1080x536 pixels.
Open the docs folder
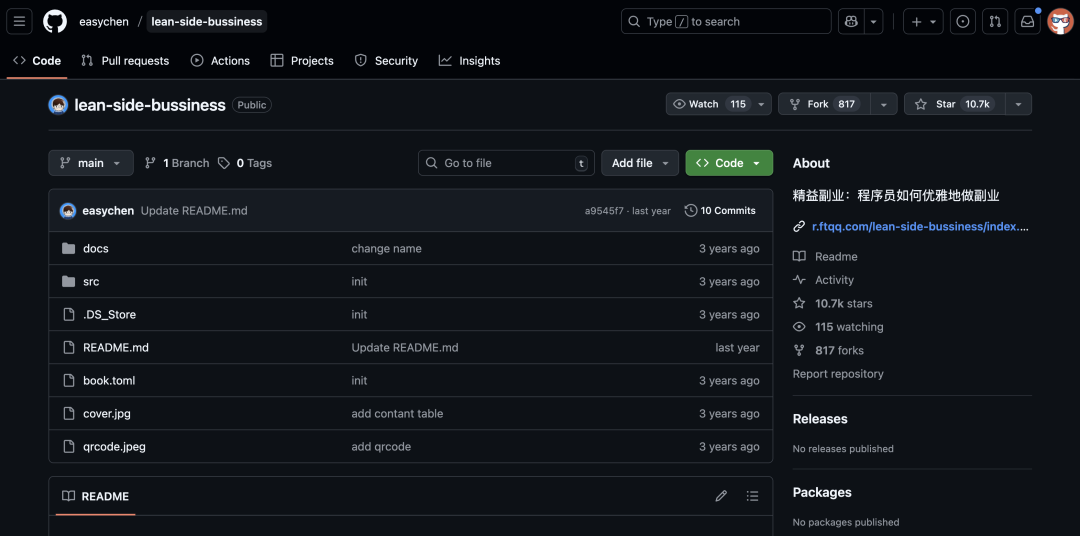coord(96,248)
